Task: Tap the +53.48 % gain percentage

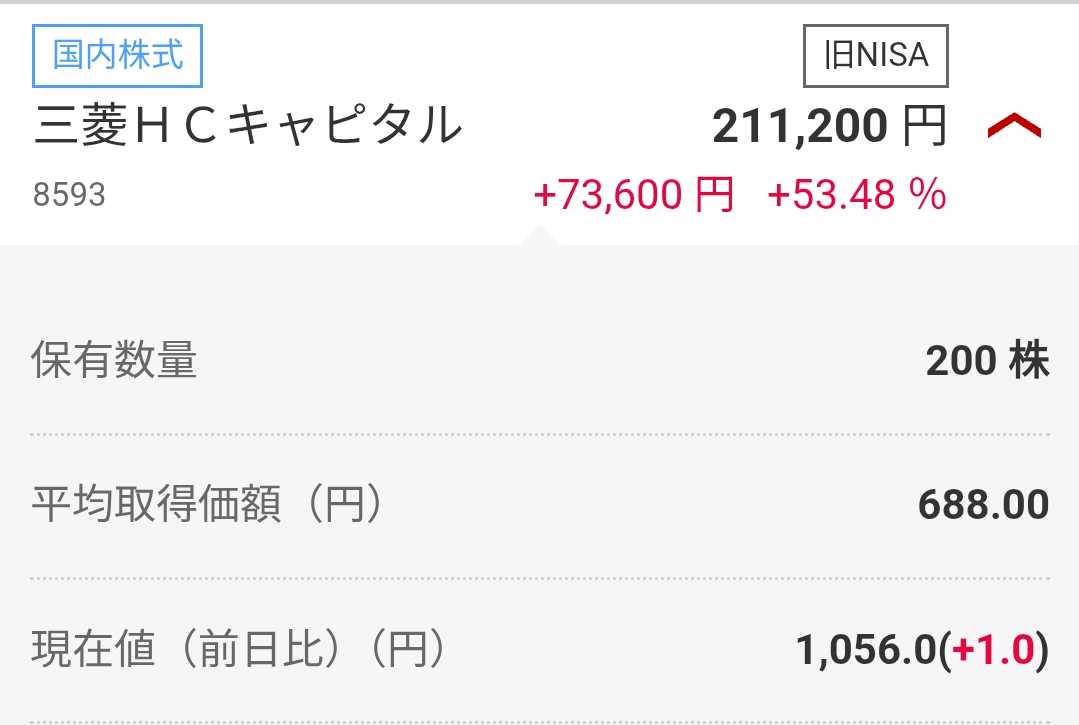Action: coord(857,195)
